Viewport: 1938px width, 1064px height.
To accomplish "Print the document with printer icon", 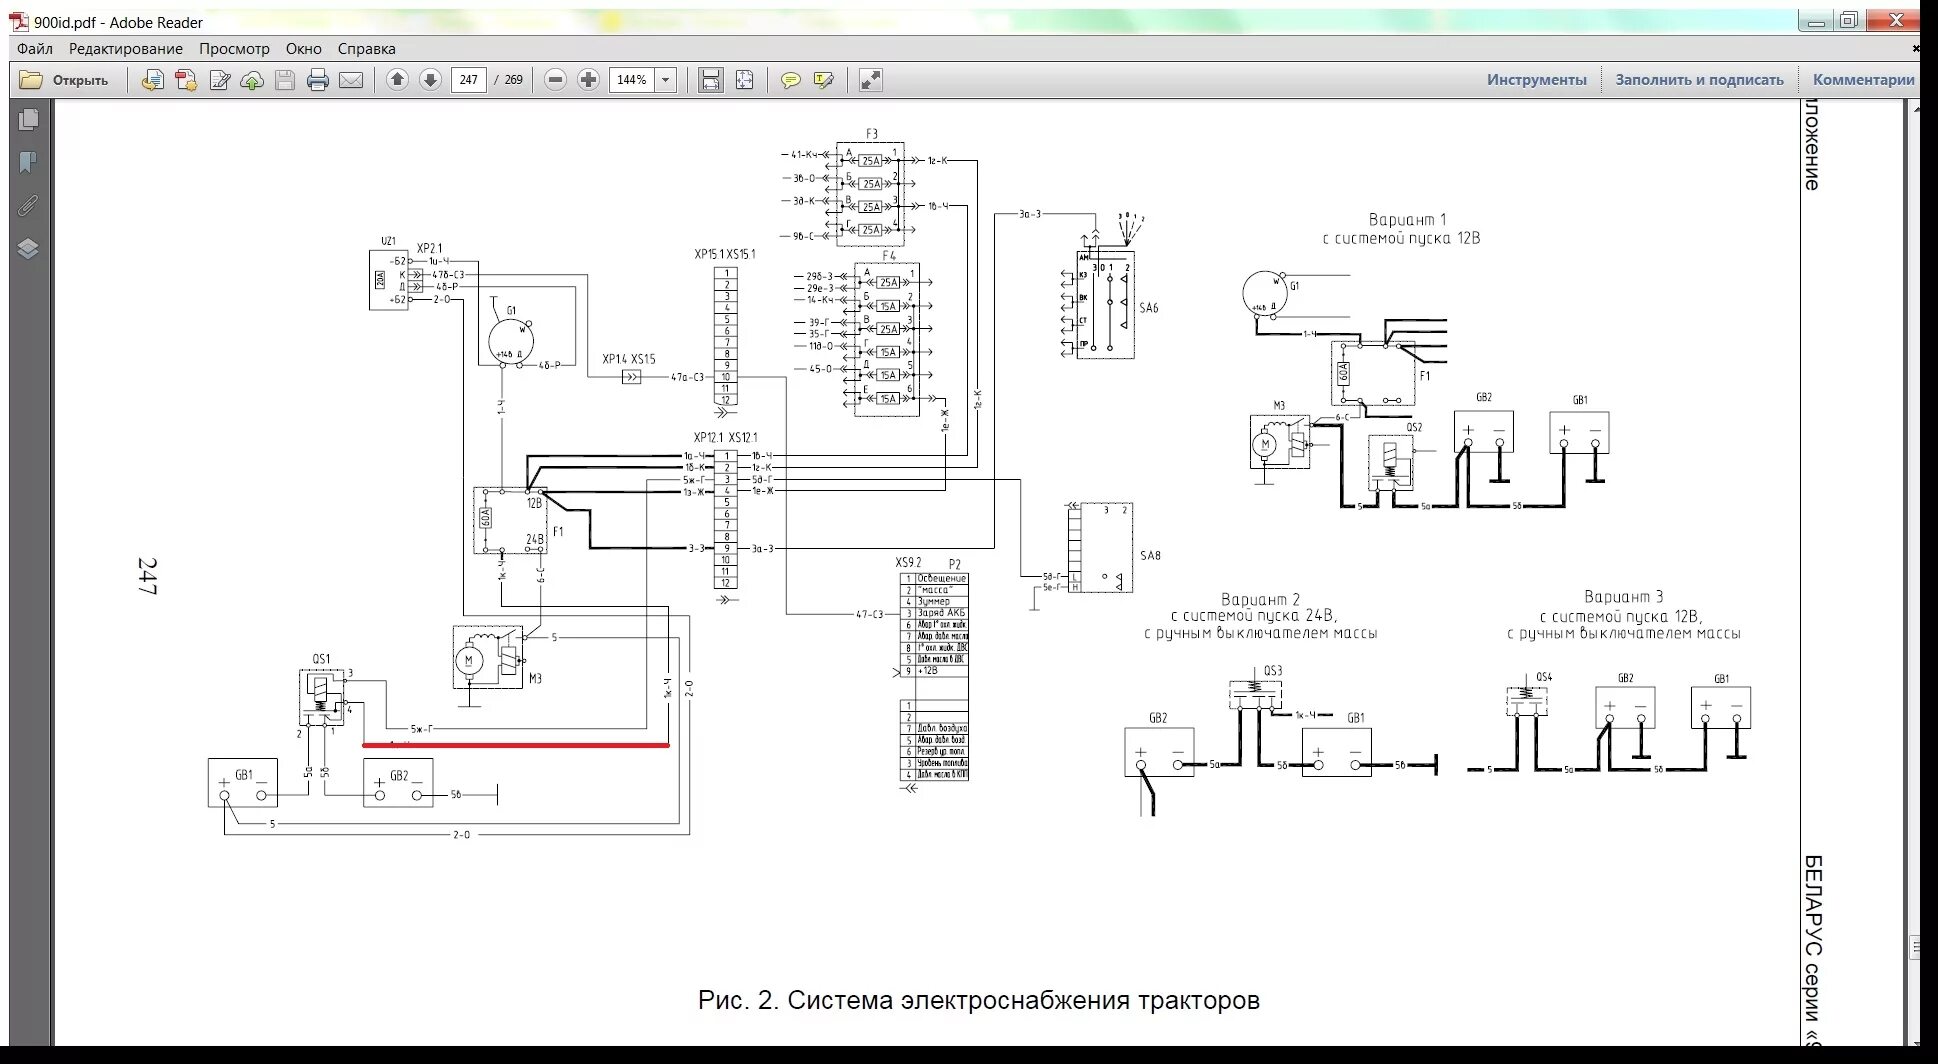I will [318, 80].
